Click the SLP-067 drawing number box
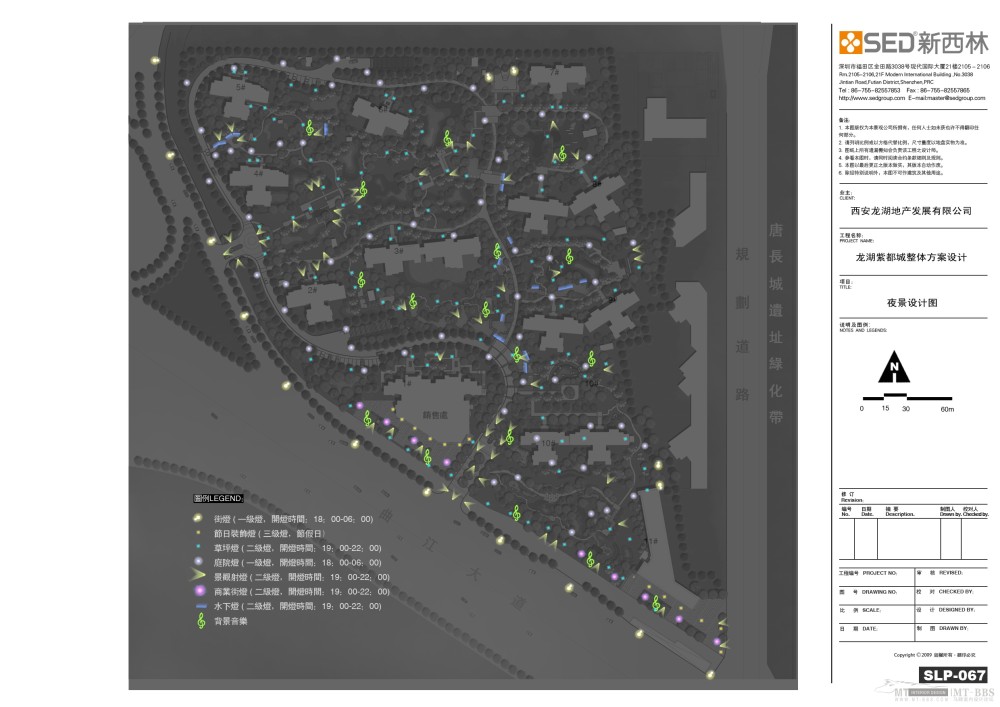Viewport: 1000px width, 707px height. tap(954, 675)
